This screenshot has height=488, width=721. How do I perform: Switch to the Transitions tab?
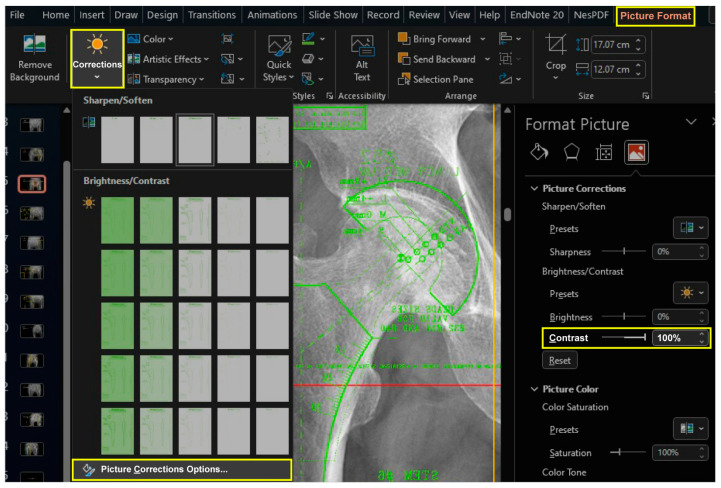[x=212, y=15]
